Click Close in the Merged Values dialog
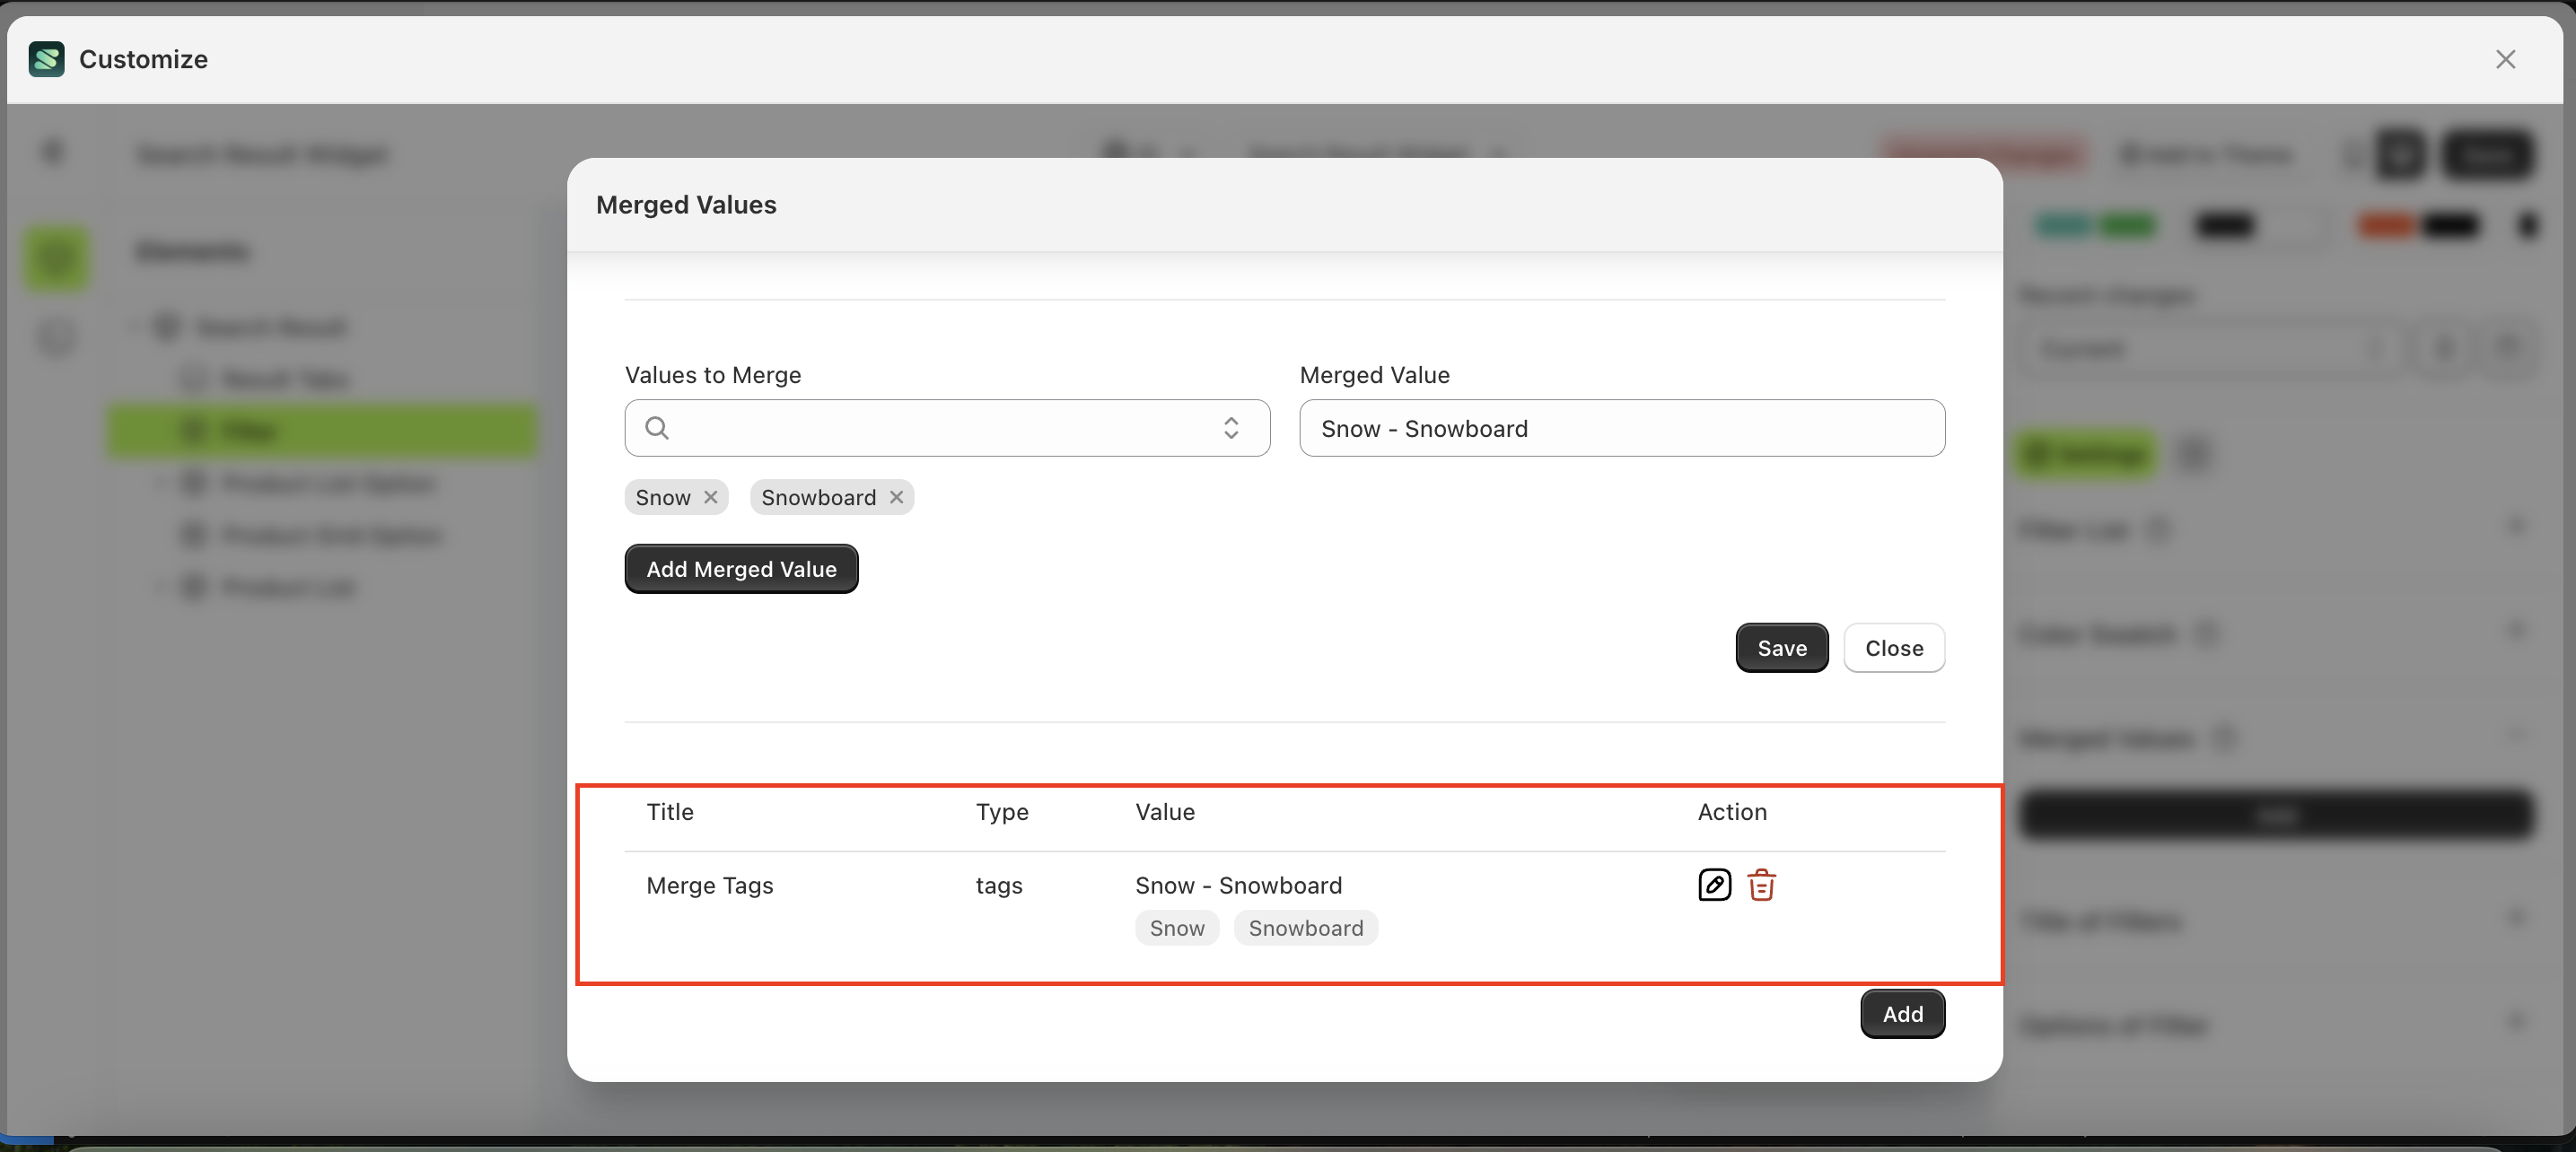 (x=1894, y=648)
